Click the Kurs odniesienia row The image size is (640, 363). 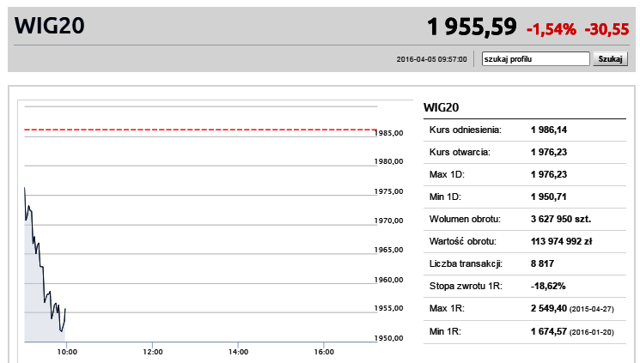coord(524,130)
